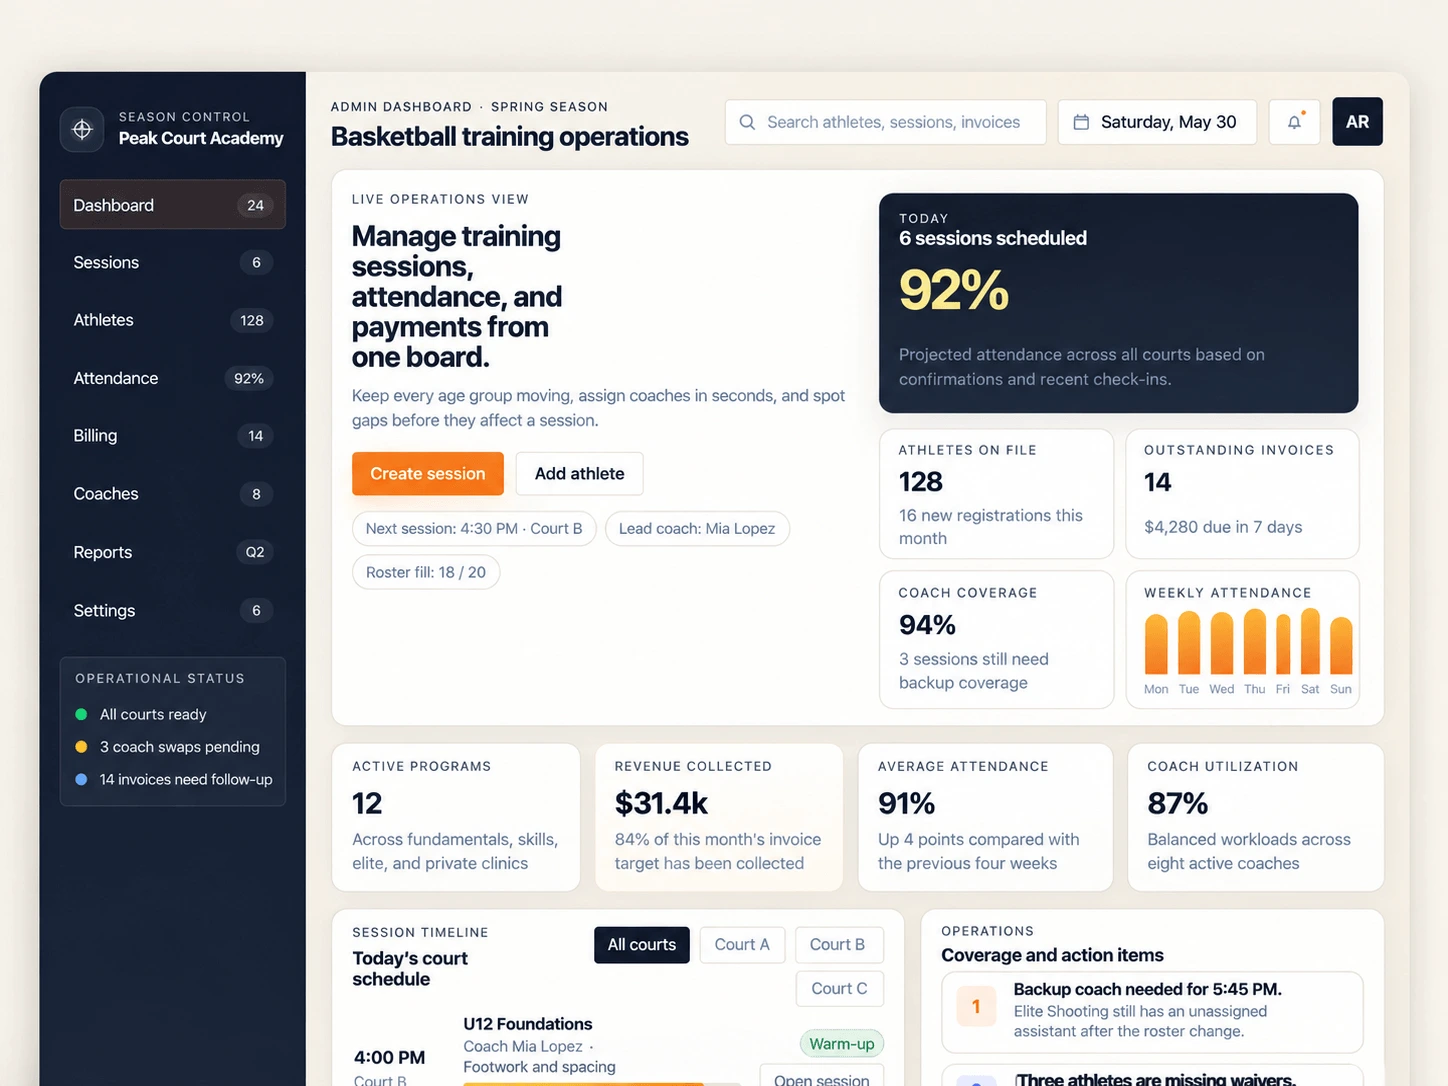This screenshot has height=1086, width=1448.
Task: Open the Billing page
Action: coord(173,436)
